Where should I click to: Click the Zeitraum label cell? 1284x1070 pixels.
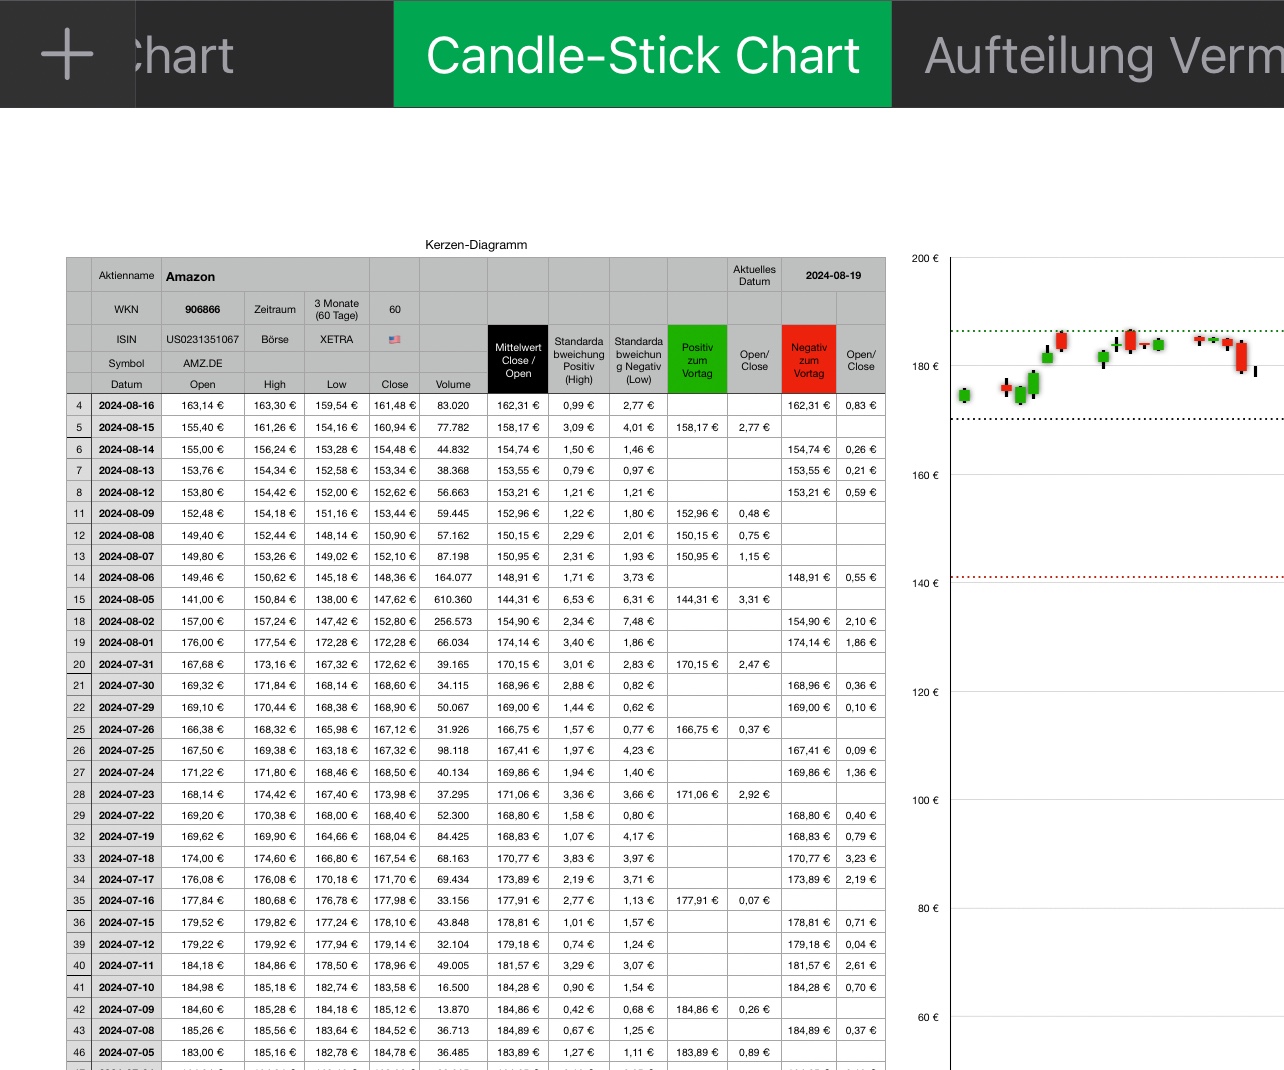coord(275,309)
